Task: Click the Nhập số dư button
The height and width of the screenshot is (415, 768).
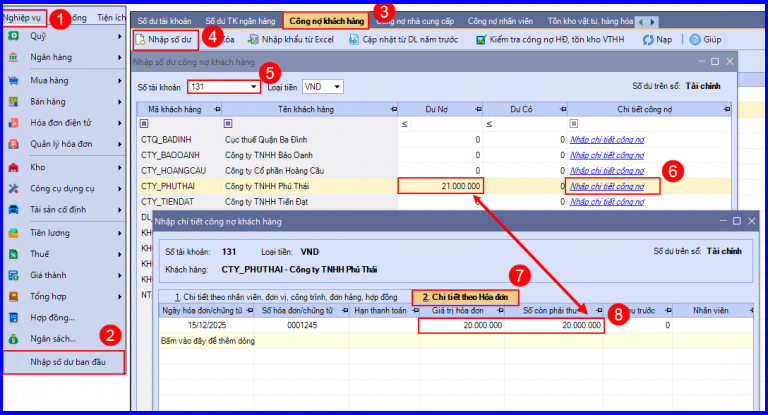Action: 165,40
